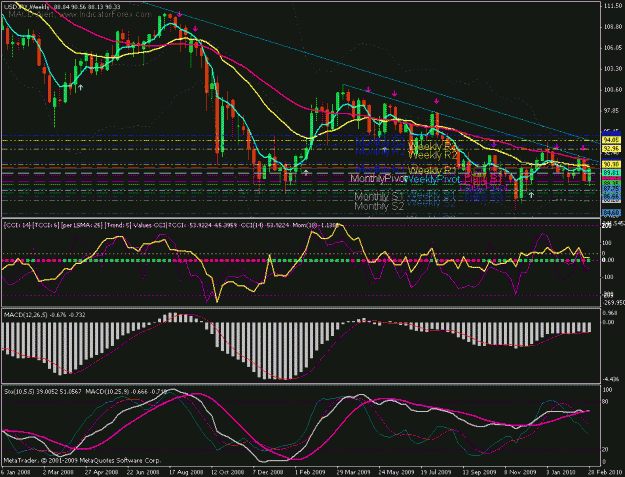
Task: Click the 3 Jan 2010 date label
Action: tap(562, 472)
